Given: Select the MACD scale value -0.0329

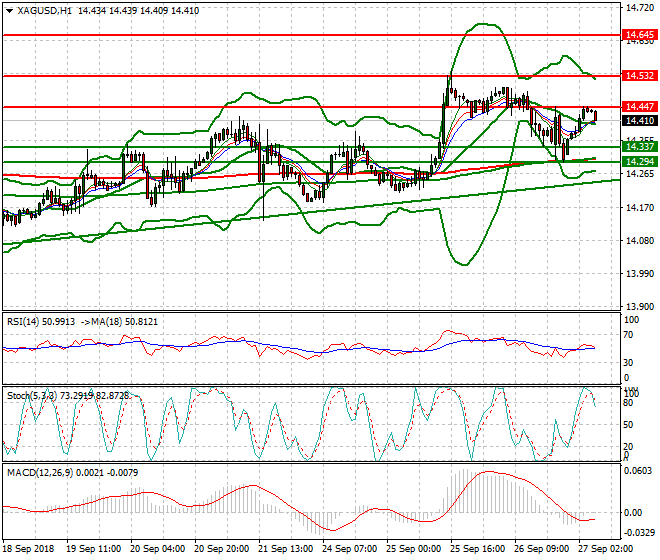Looking at the screenshot, I should click(x=640, y=533).
